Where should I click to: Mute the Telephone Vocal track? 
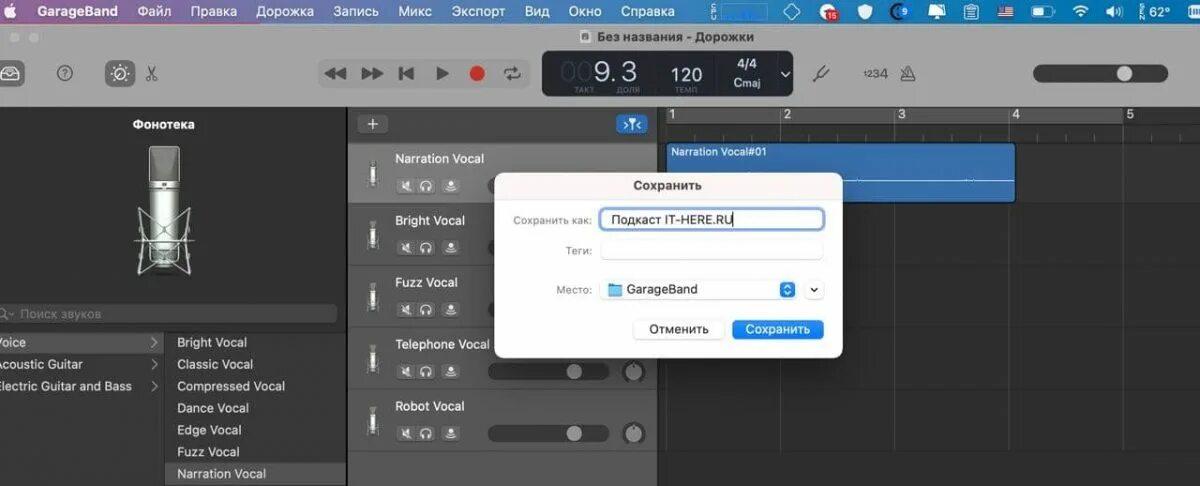pos(406,372)
